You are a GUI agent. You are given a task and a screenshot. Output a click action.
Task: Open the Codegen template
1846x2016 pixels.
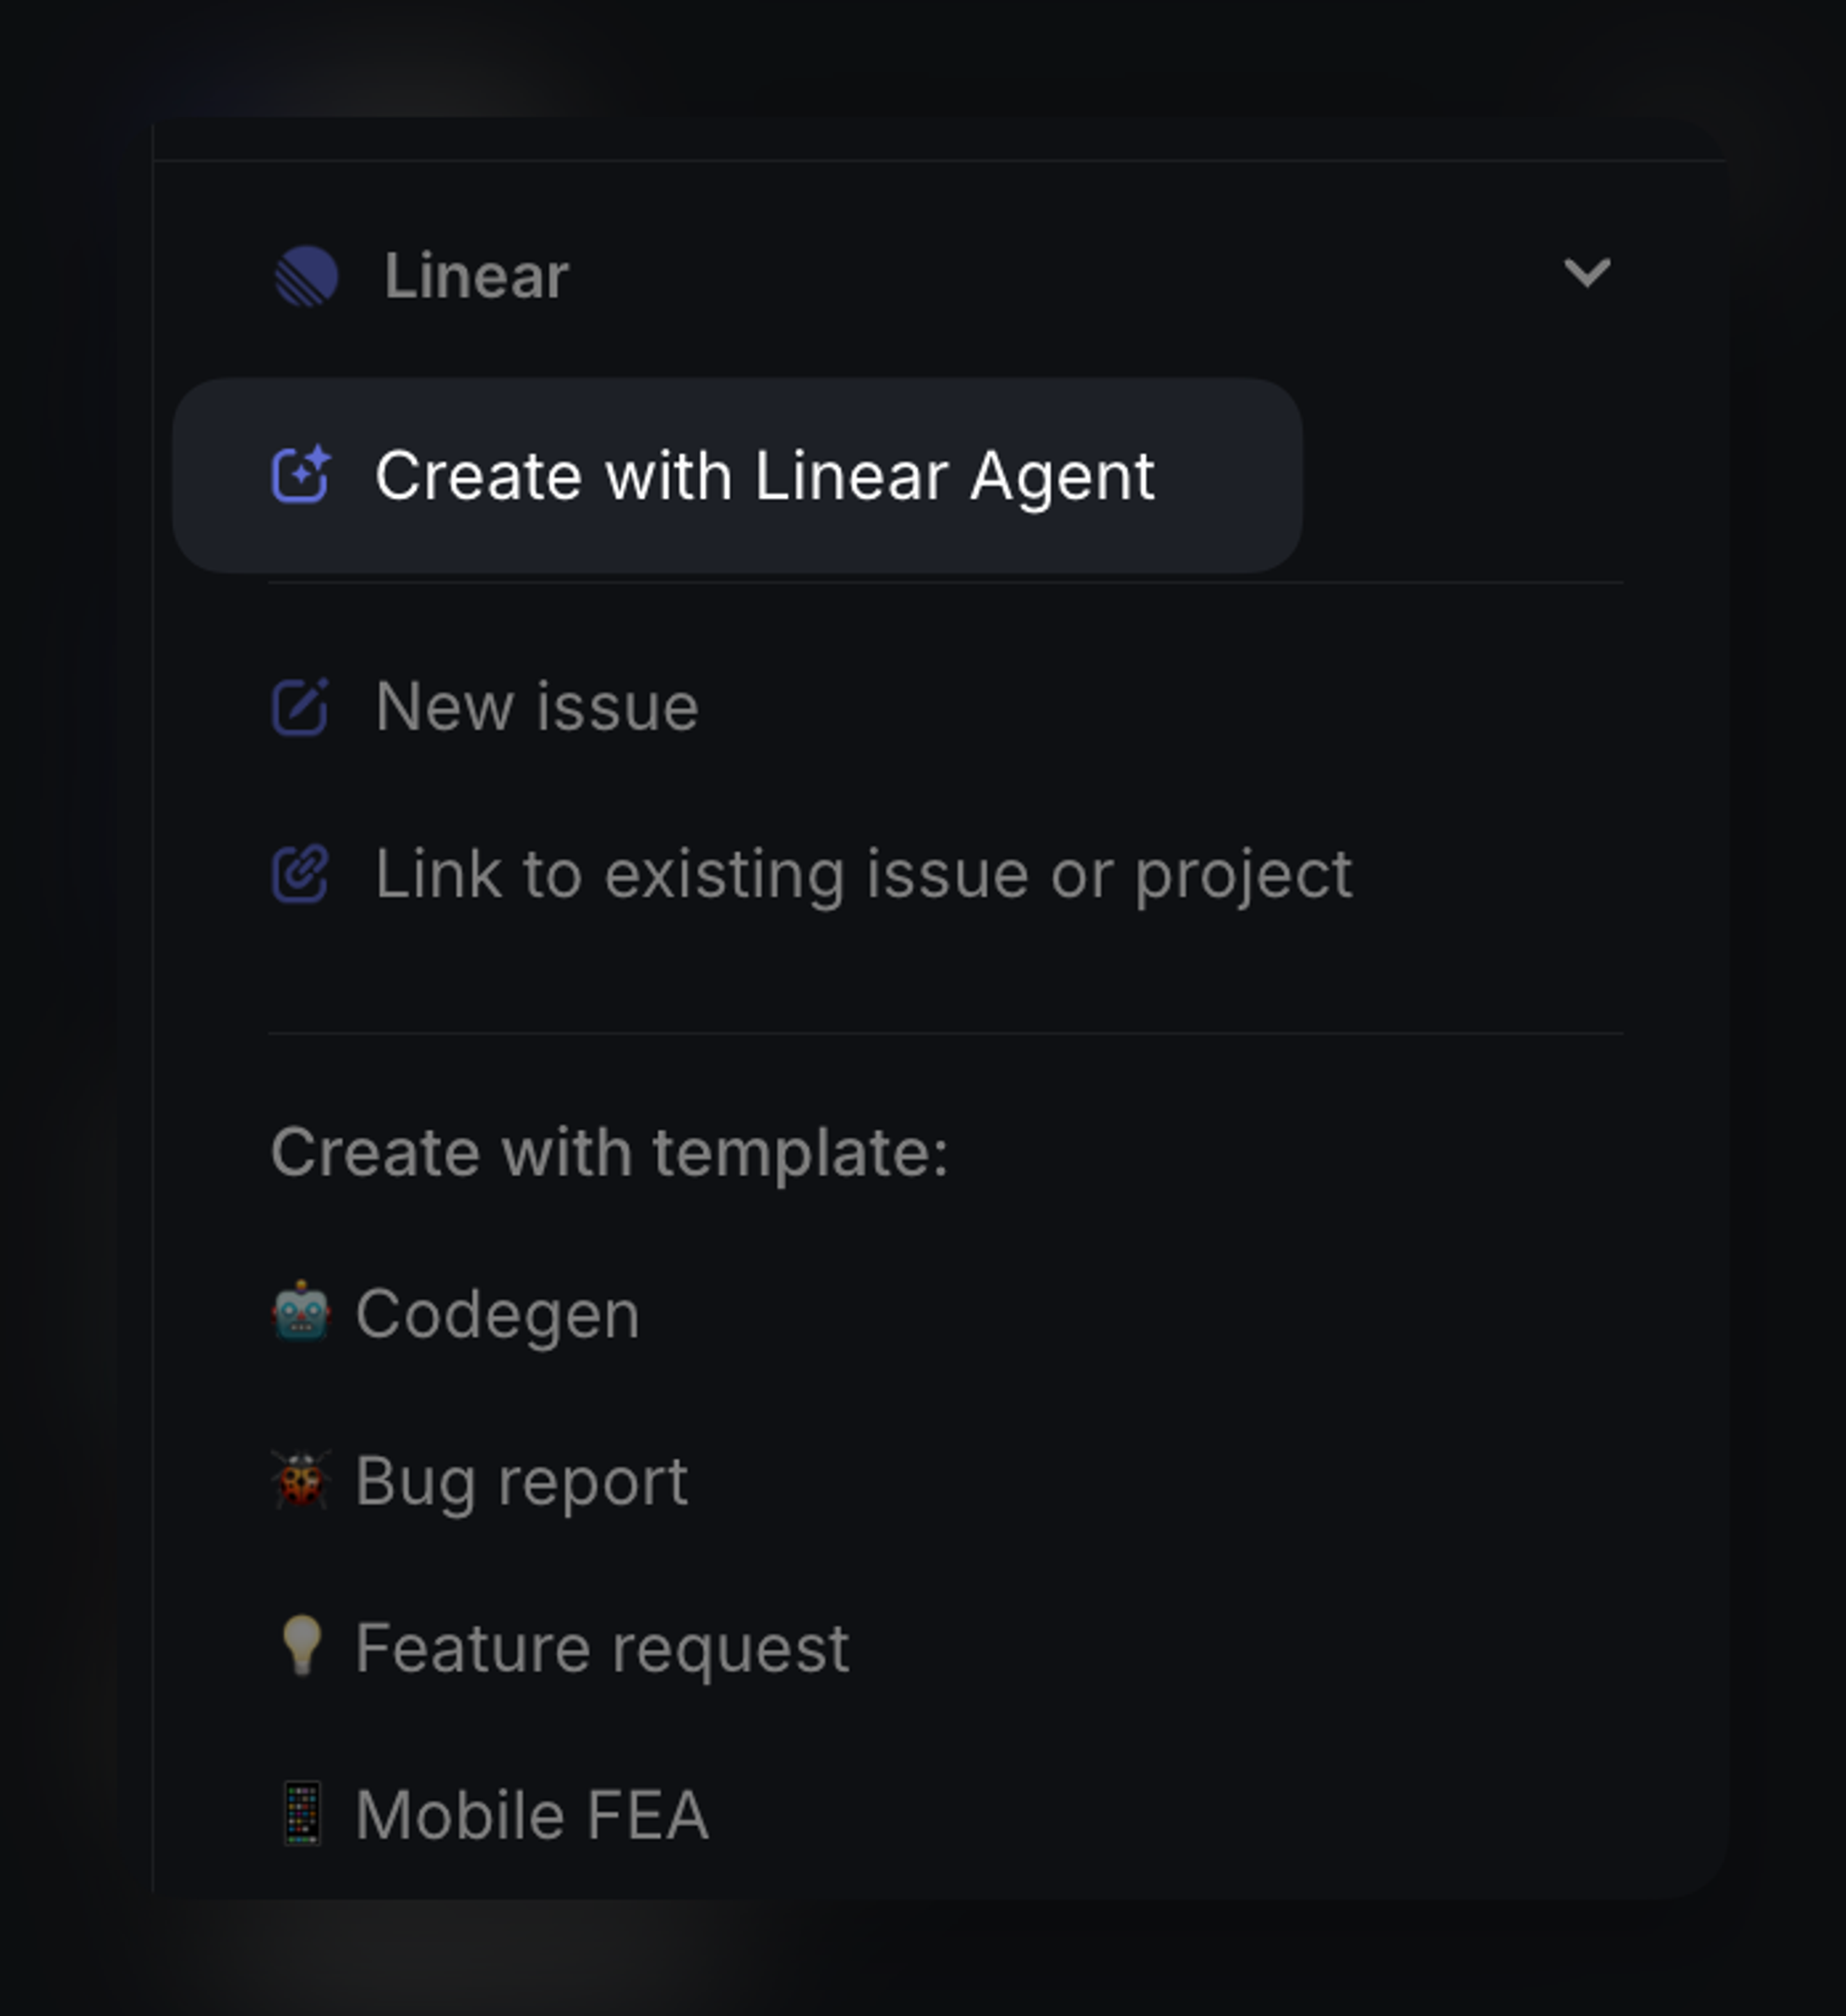[x=498, y=1312]
